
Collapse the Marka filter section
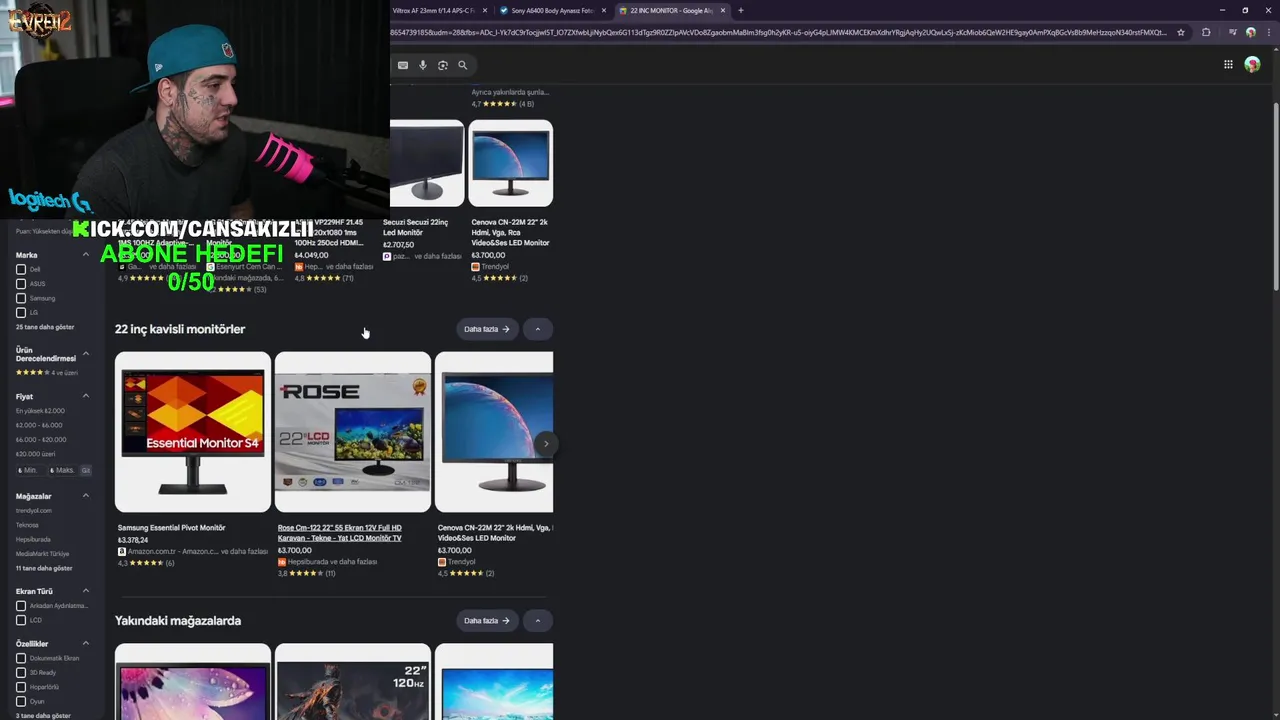pyautogui.click(x=86, y=255)
